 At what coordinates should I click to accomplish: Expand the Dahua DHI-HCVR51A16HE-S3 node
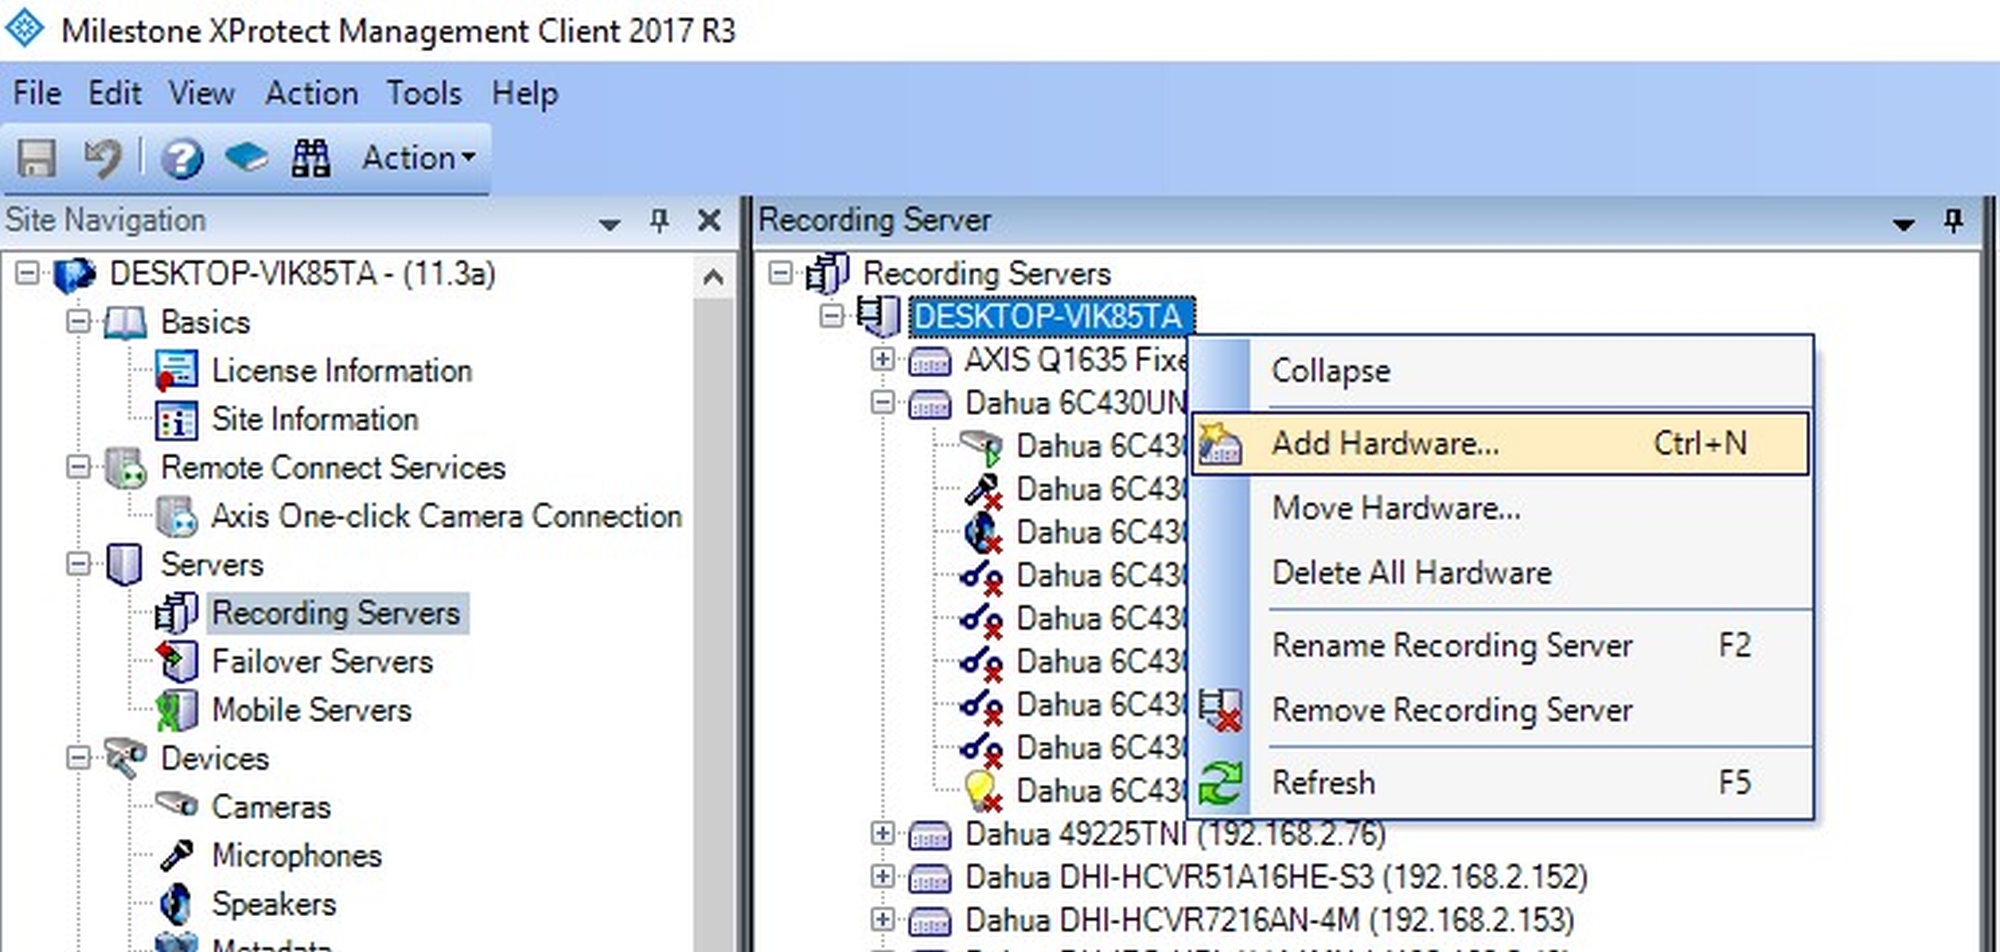click(882, 876)
